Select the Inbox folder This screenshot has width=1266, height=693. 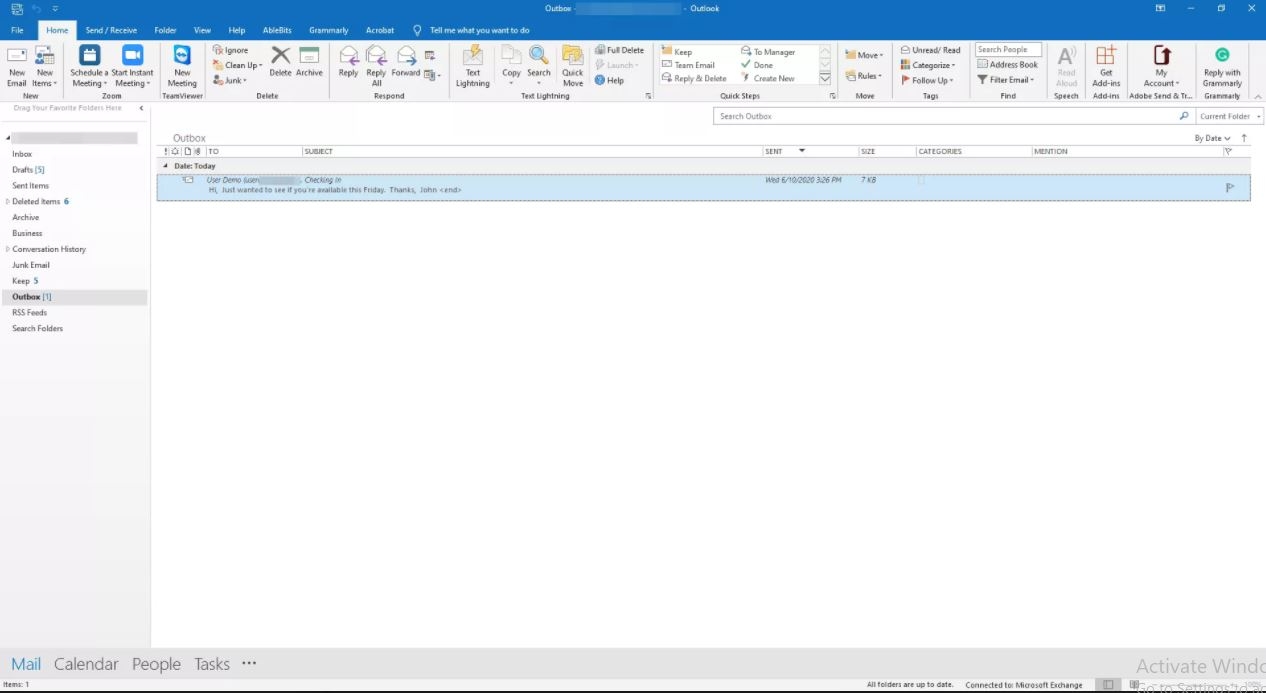pyautogui.click(x=22, y=154)
